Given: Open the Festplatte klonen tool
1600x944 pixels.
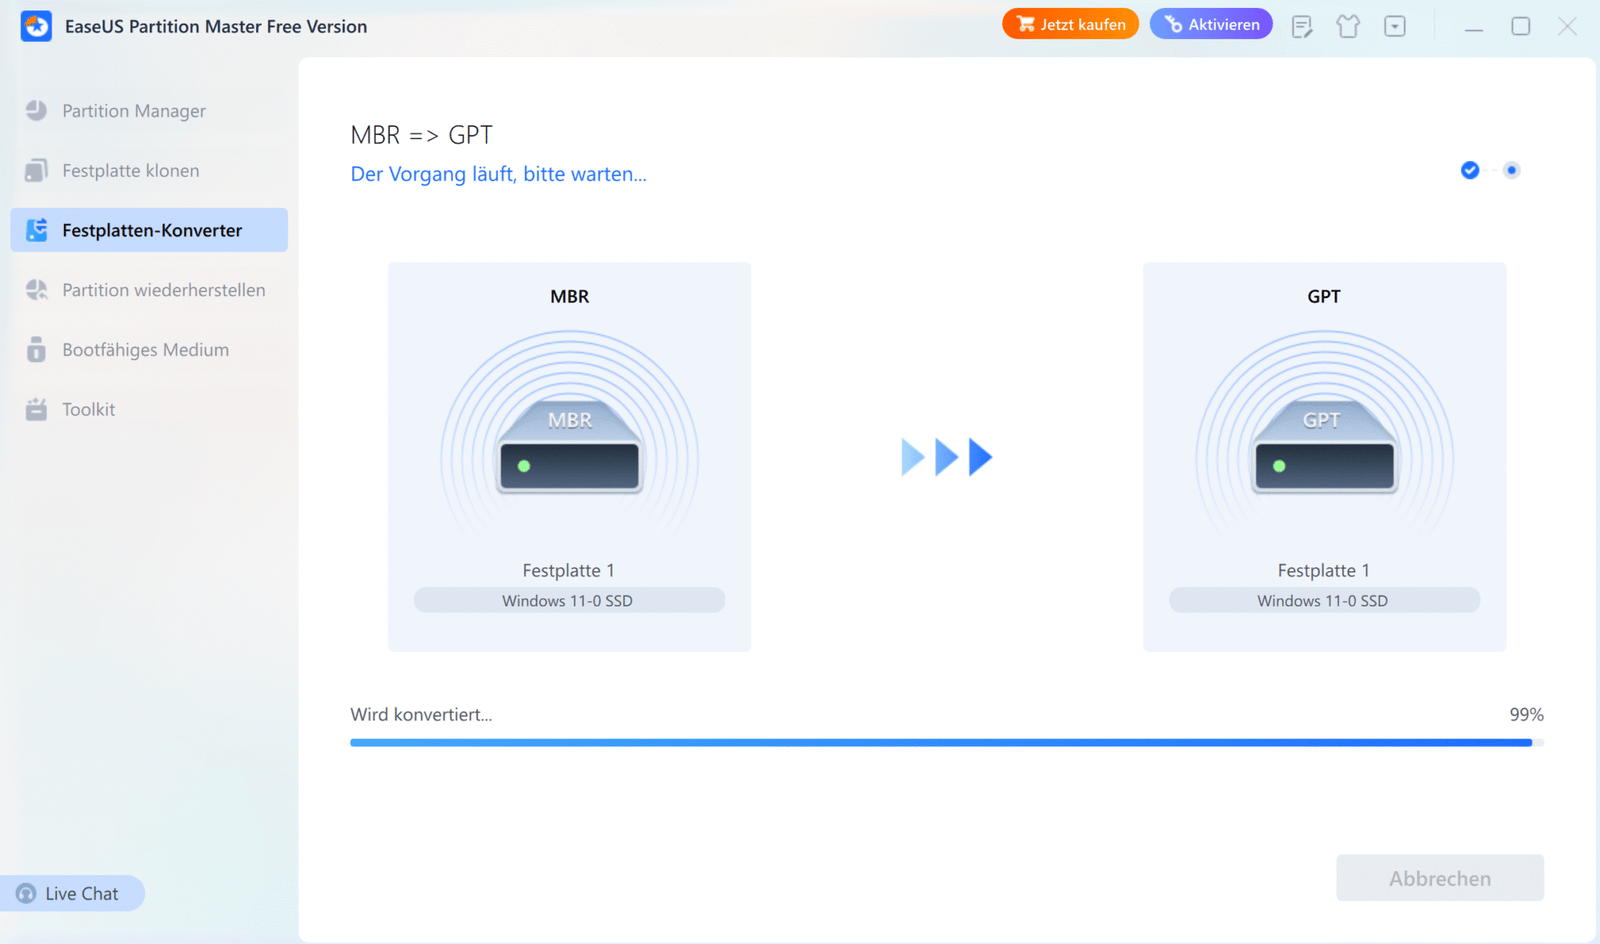Looking at the screenshot, I should (x=130, y=170).
